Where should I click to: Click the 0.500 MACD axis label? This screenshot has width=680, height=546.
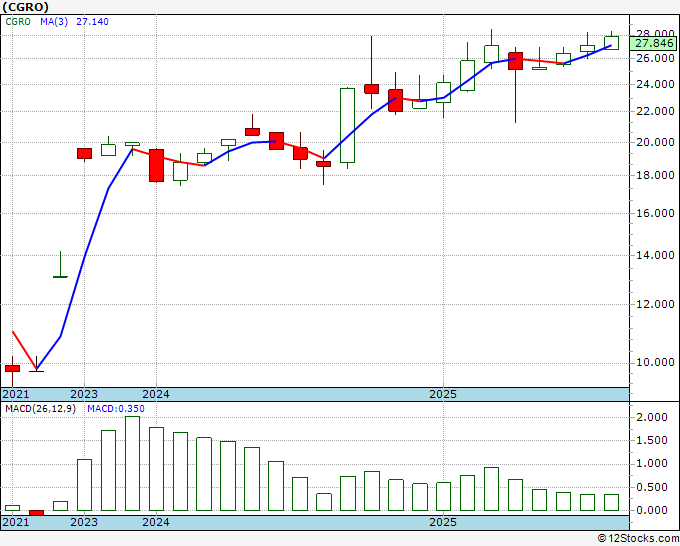point(652,487)
